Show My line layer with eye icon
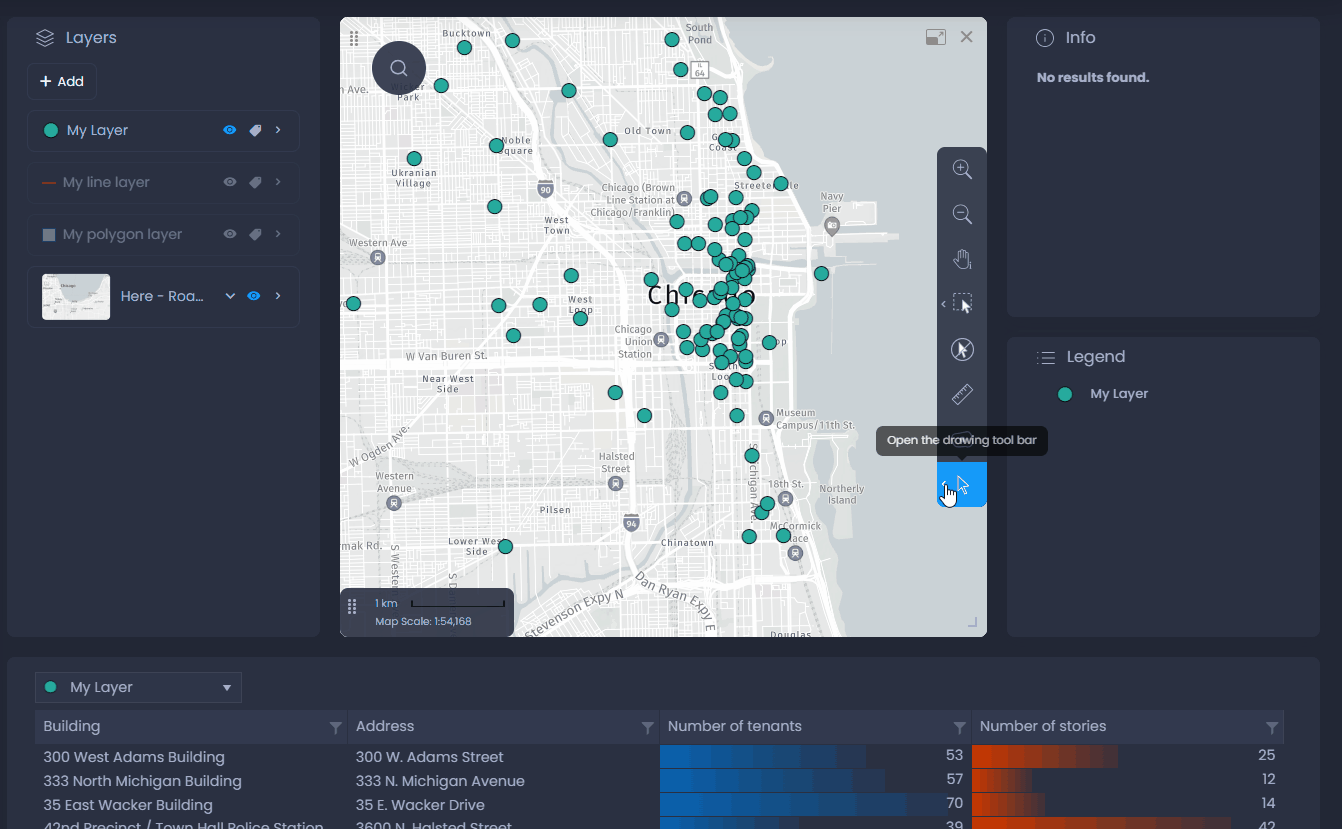The height and width of the screenshot is (829, 1342). pyautogui.click(x=230, y=182)
